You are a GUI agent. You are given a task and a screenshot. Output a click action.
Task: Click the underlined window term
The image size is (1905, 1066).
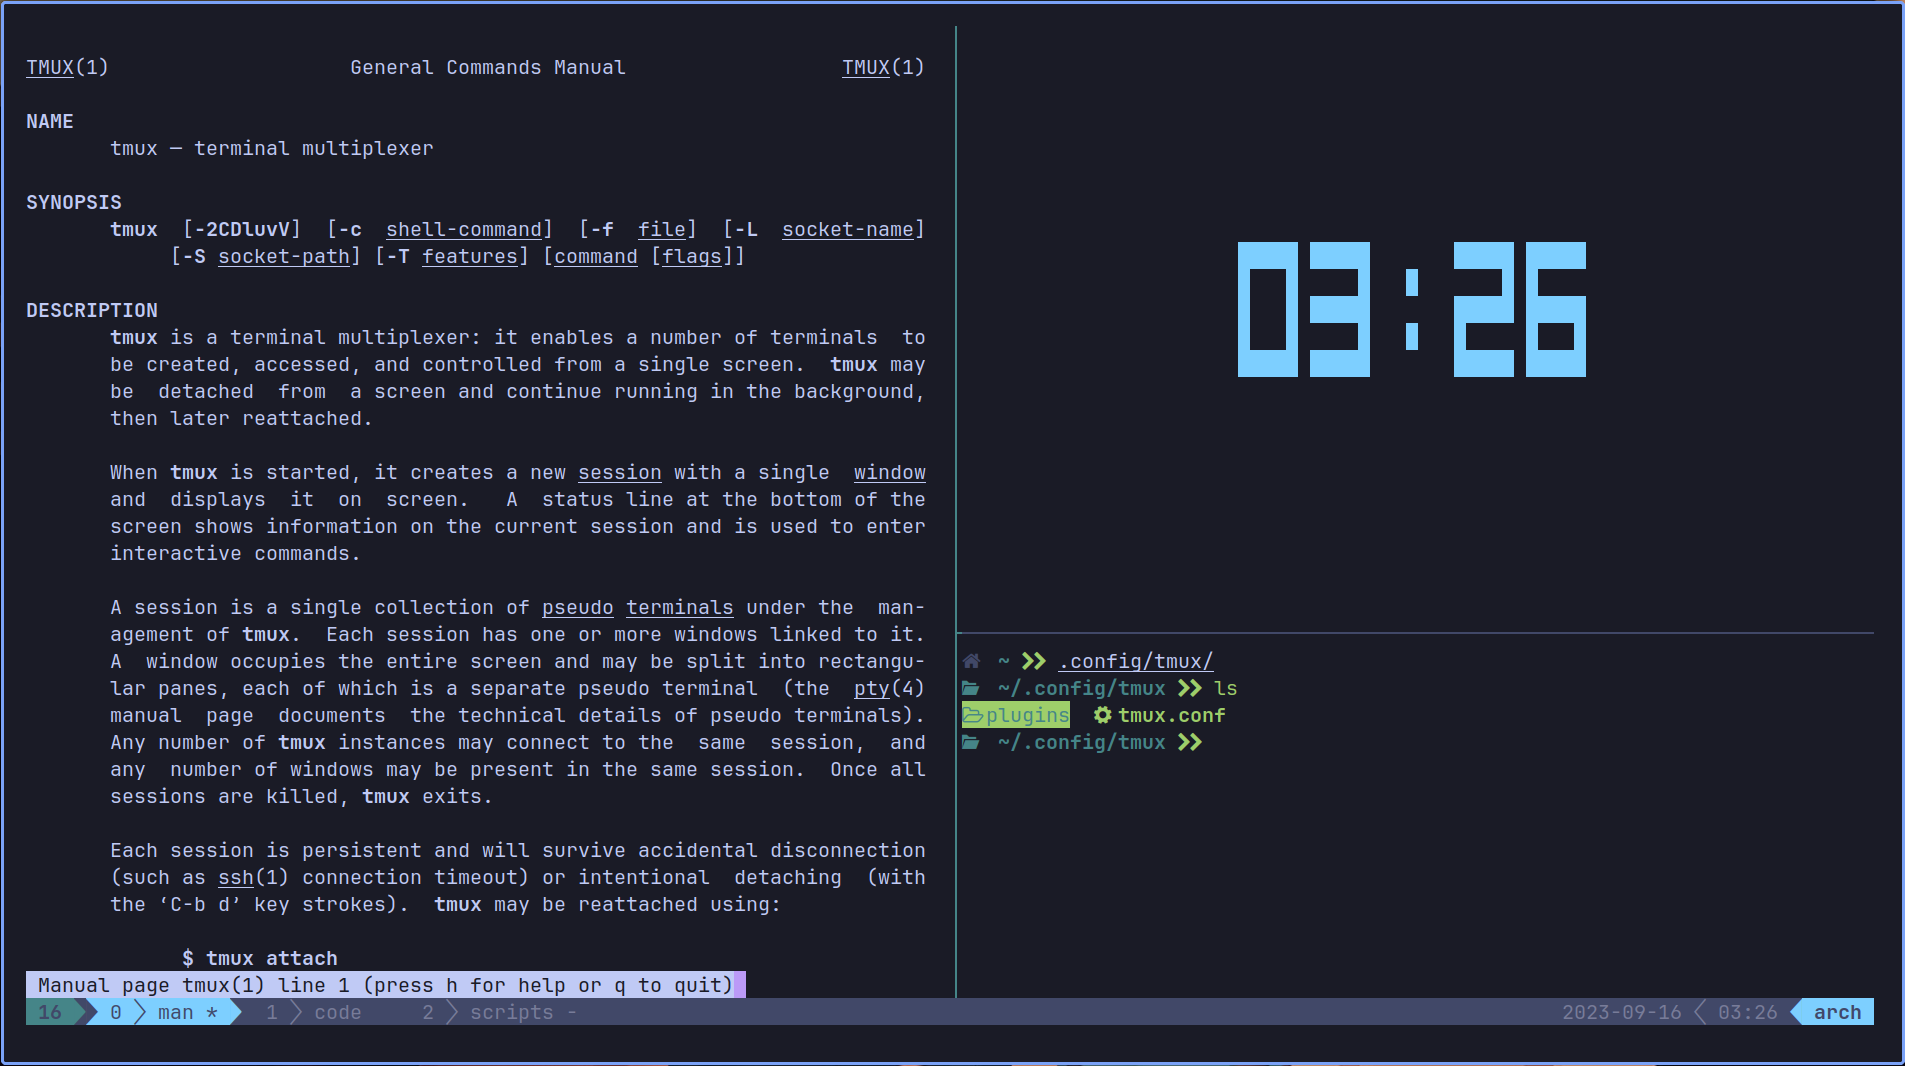[x=890, y=472]
